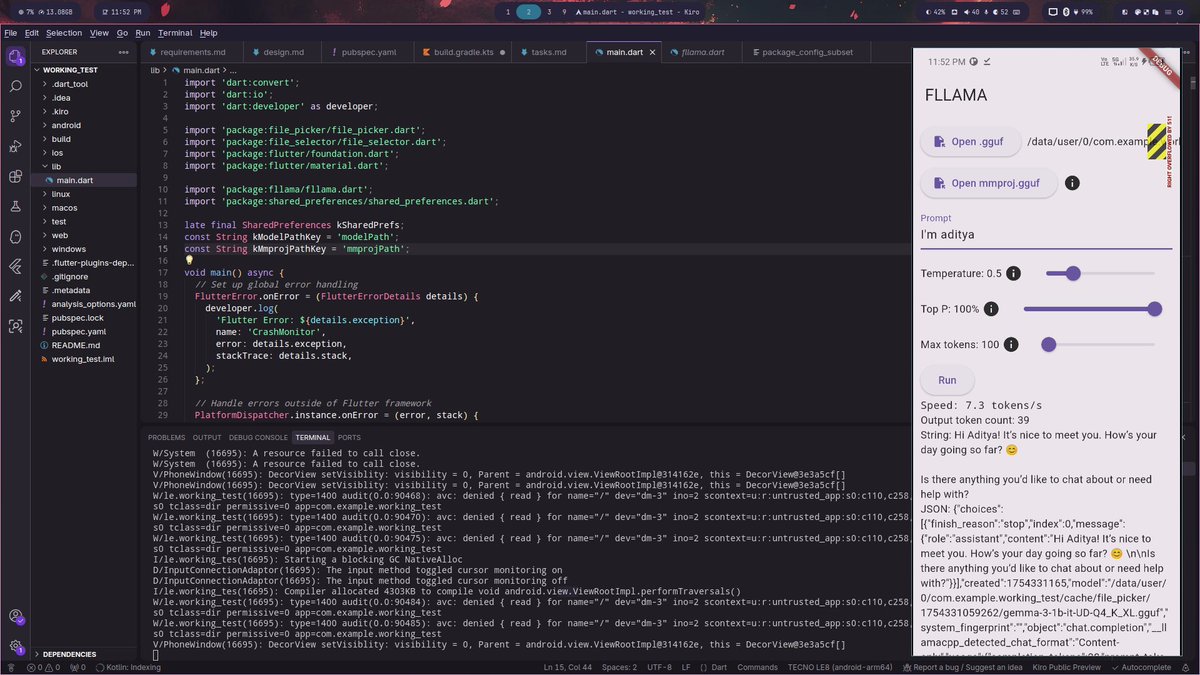Open the Source Control view

pos(15,116)
